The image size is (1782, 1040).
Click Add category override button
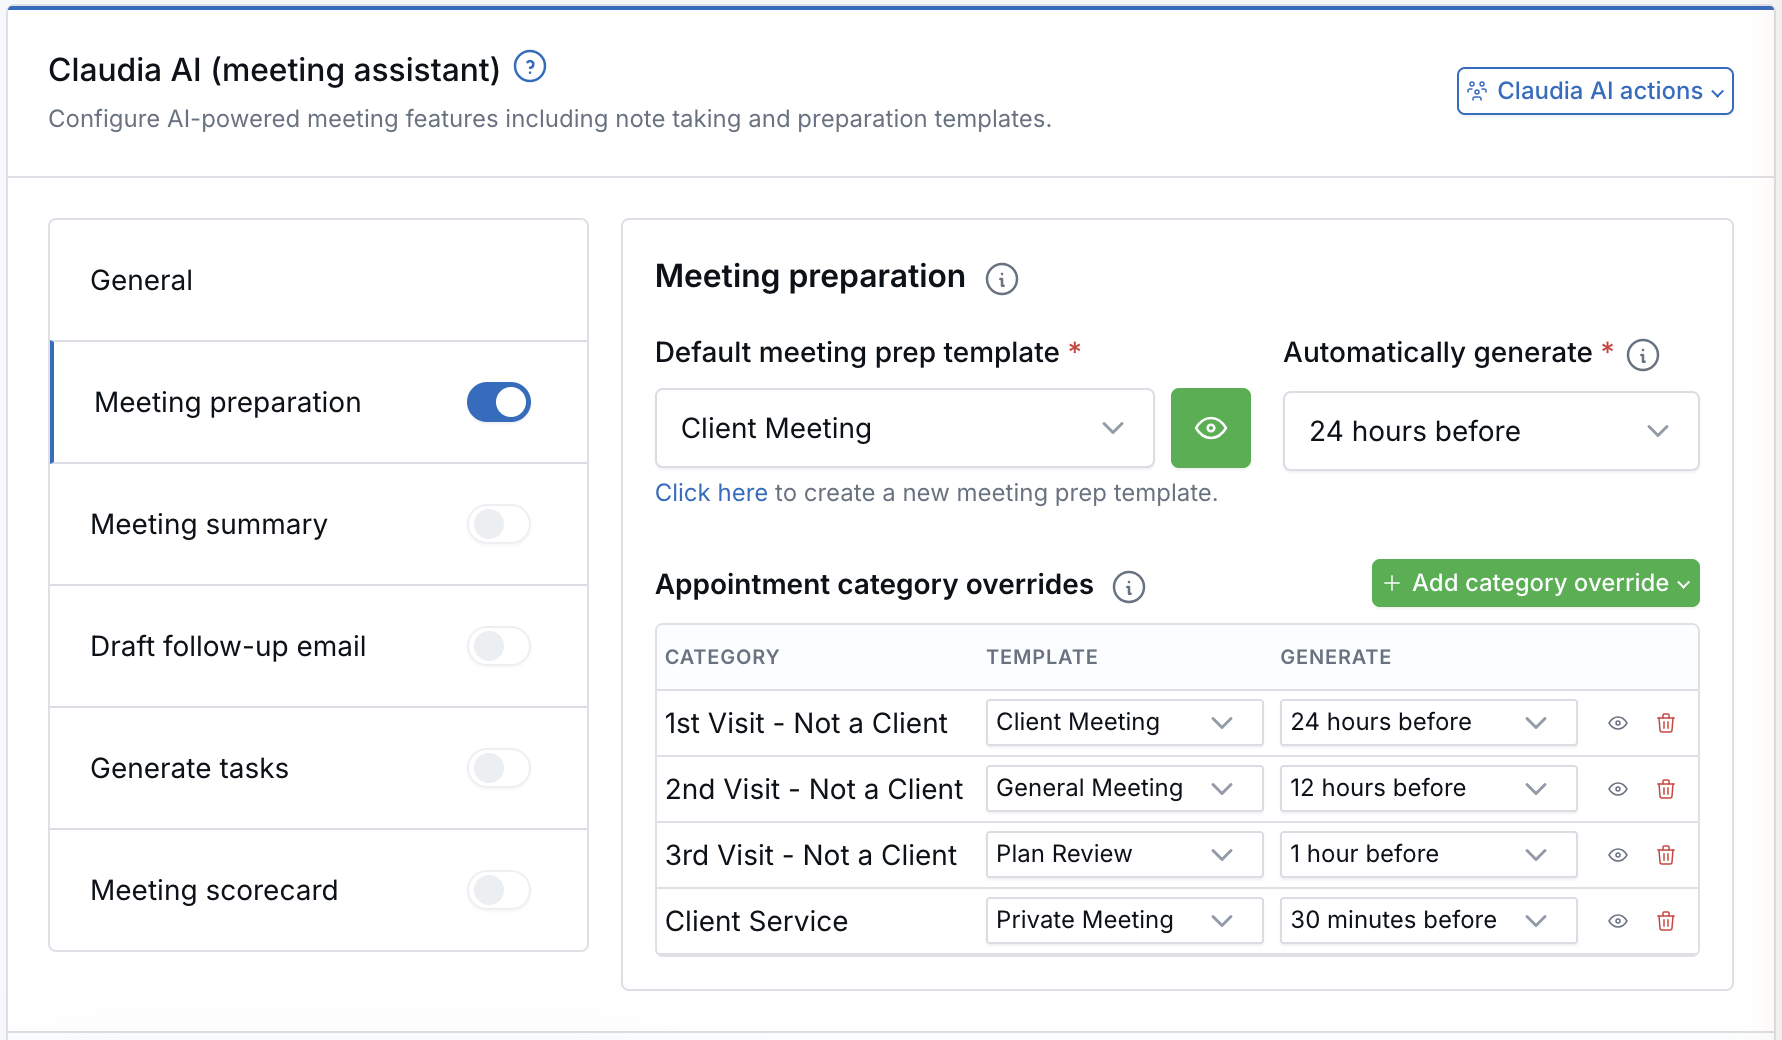pyautogui.click(x=1535, y=583)
